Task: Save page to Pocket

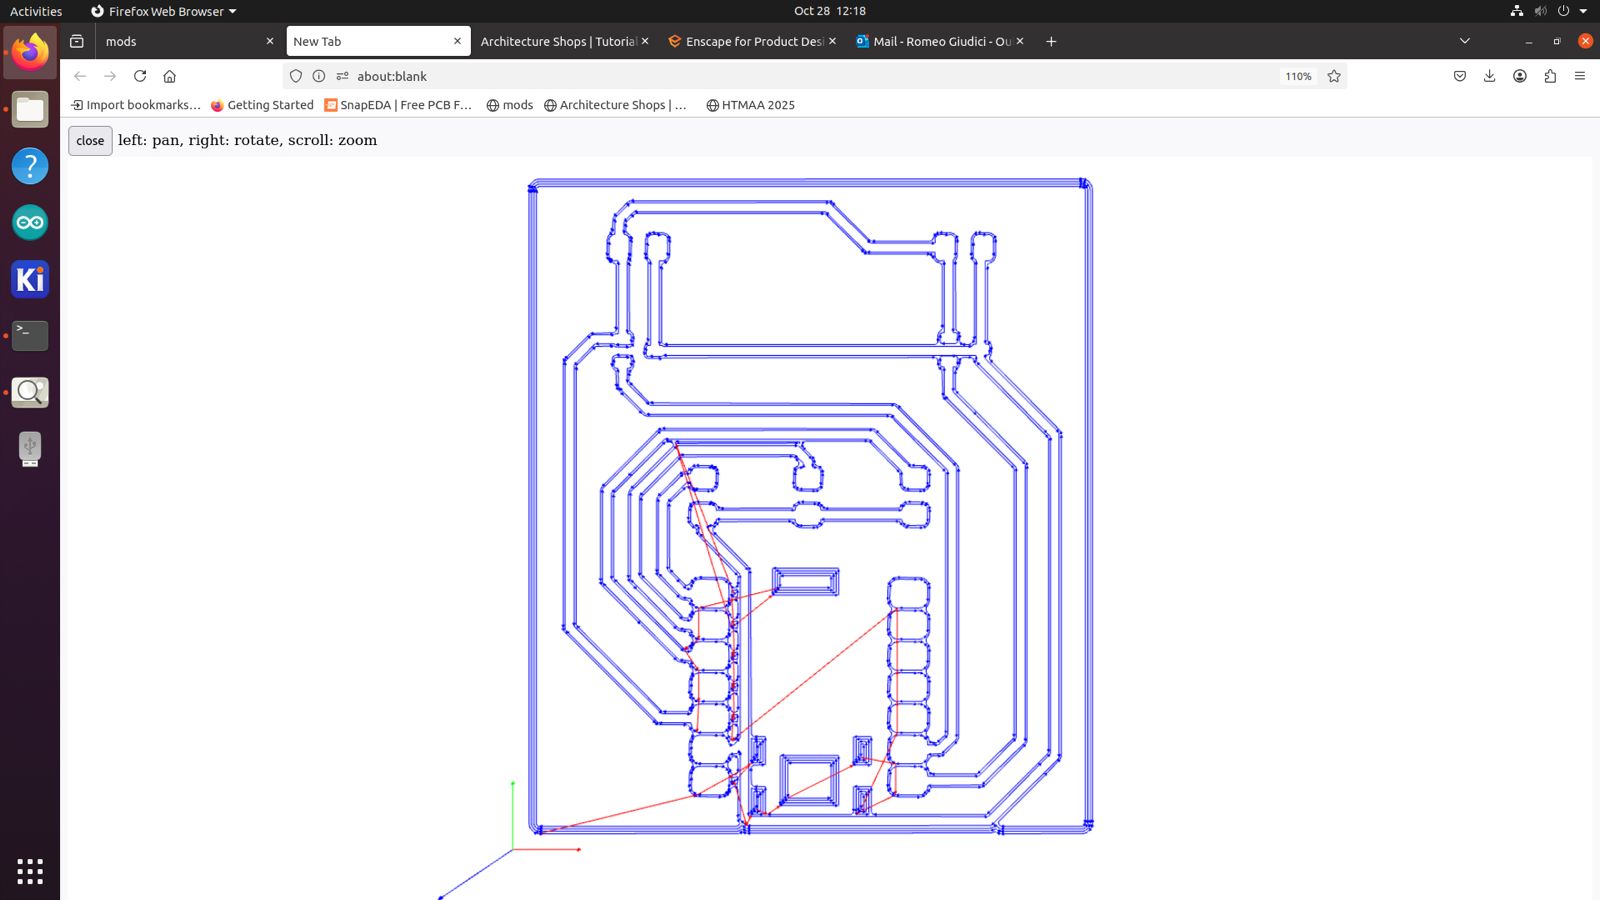Action: [x=1460, y=76]
